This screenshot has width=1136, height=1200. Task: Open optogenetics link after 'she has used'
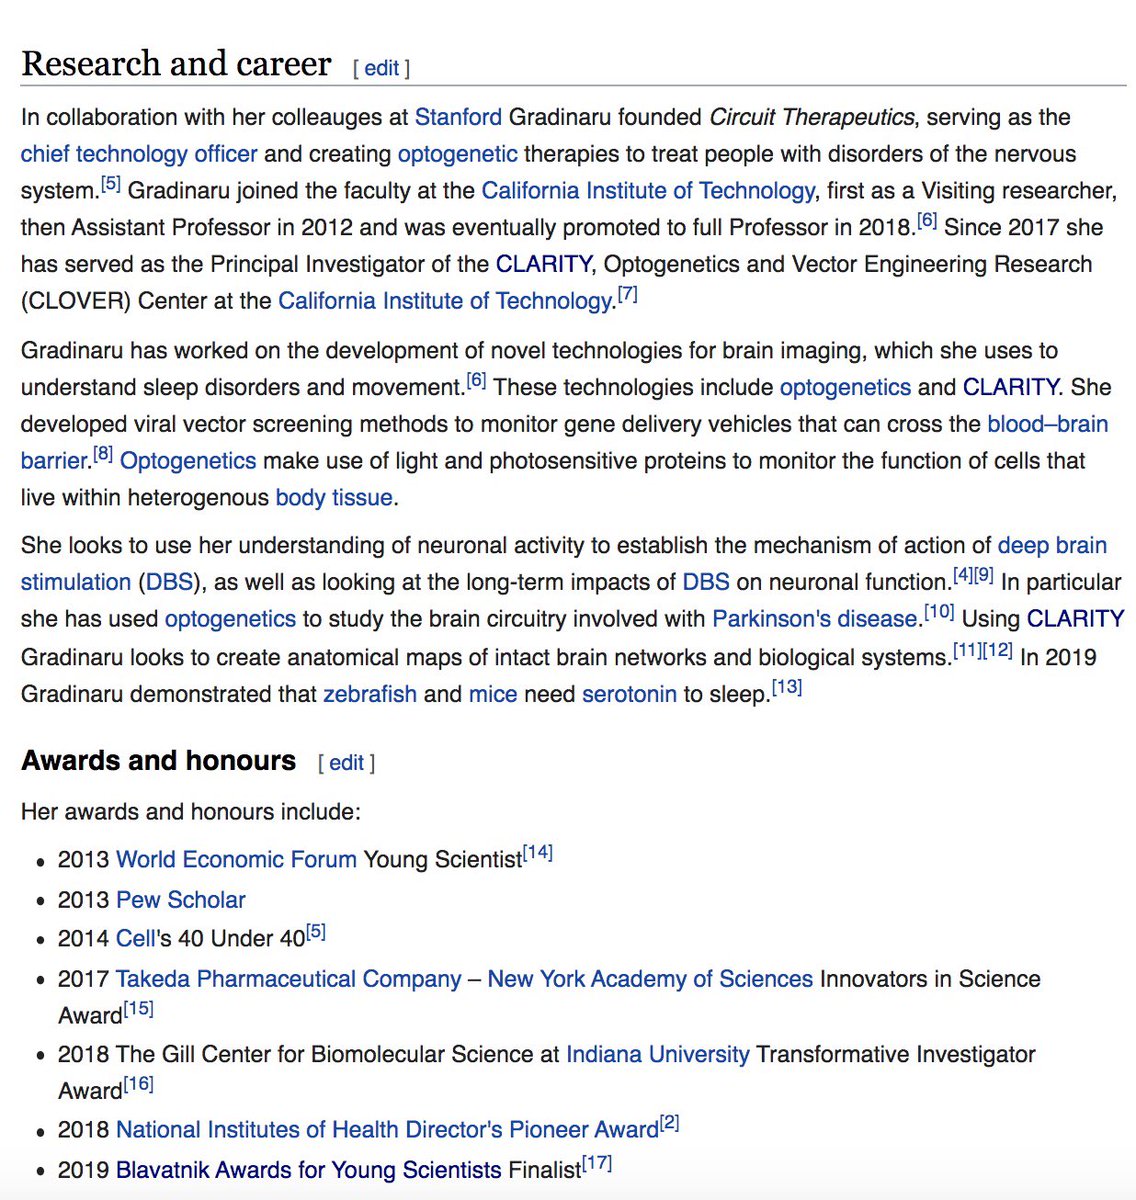pyautogui.click(x=230, y=619)
